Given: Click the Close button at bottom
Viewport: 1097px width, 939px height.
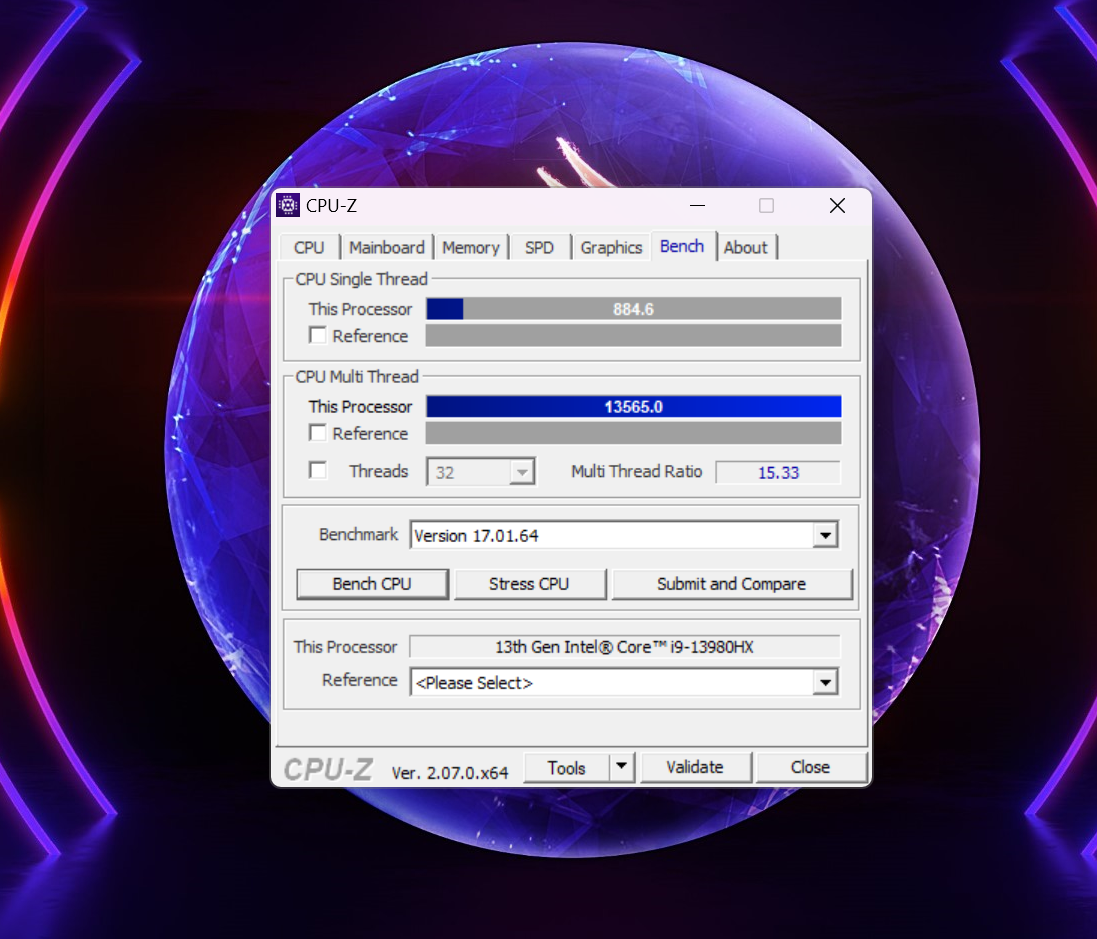Looking at the screenshot, I should [811, 768].
